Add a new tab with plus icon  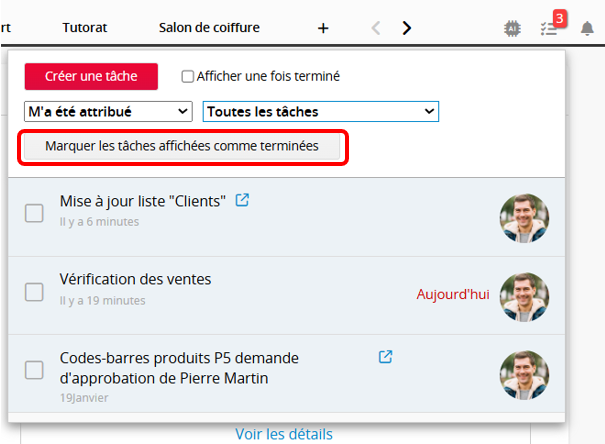pyautogui.click(x=323, y=28)
